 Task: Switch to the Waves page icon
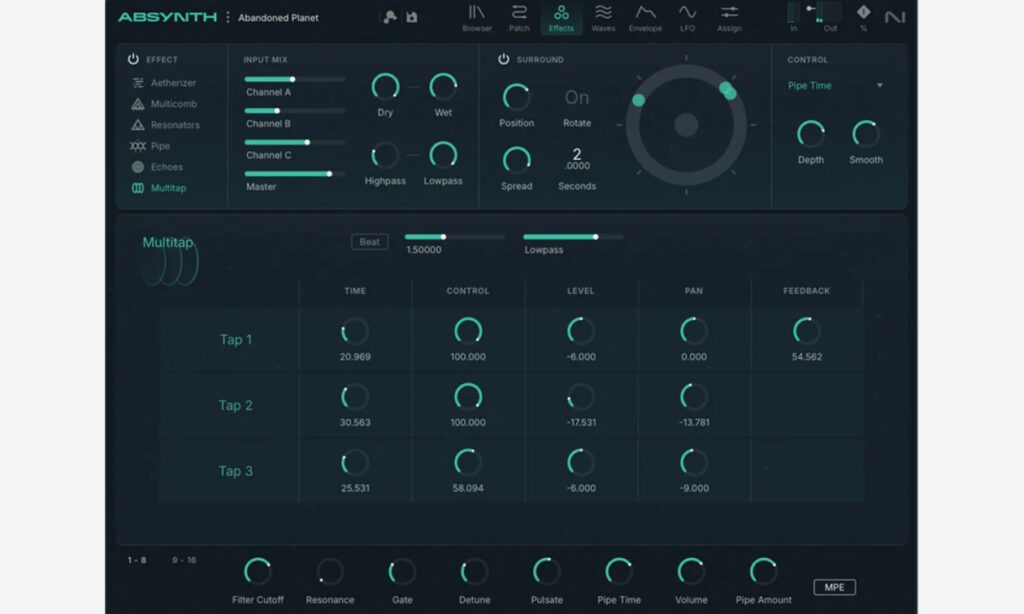[603, 18]
